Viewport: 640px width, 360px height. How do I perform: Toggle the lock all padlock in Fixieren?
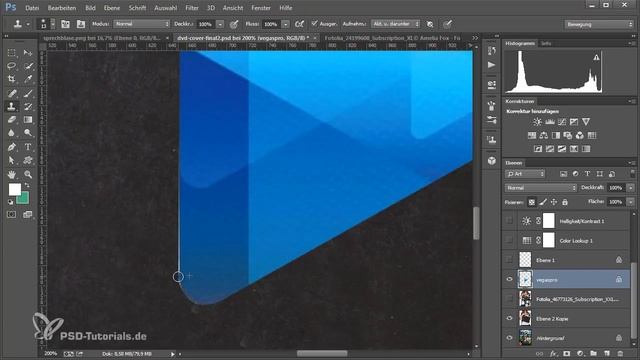coord(565,202)
